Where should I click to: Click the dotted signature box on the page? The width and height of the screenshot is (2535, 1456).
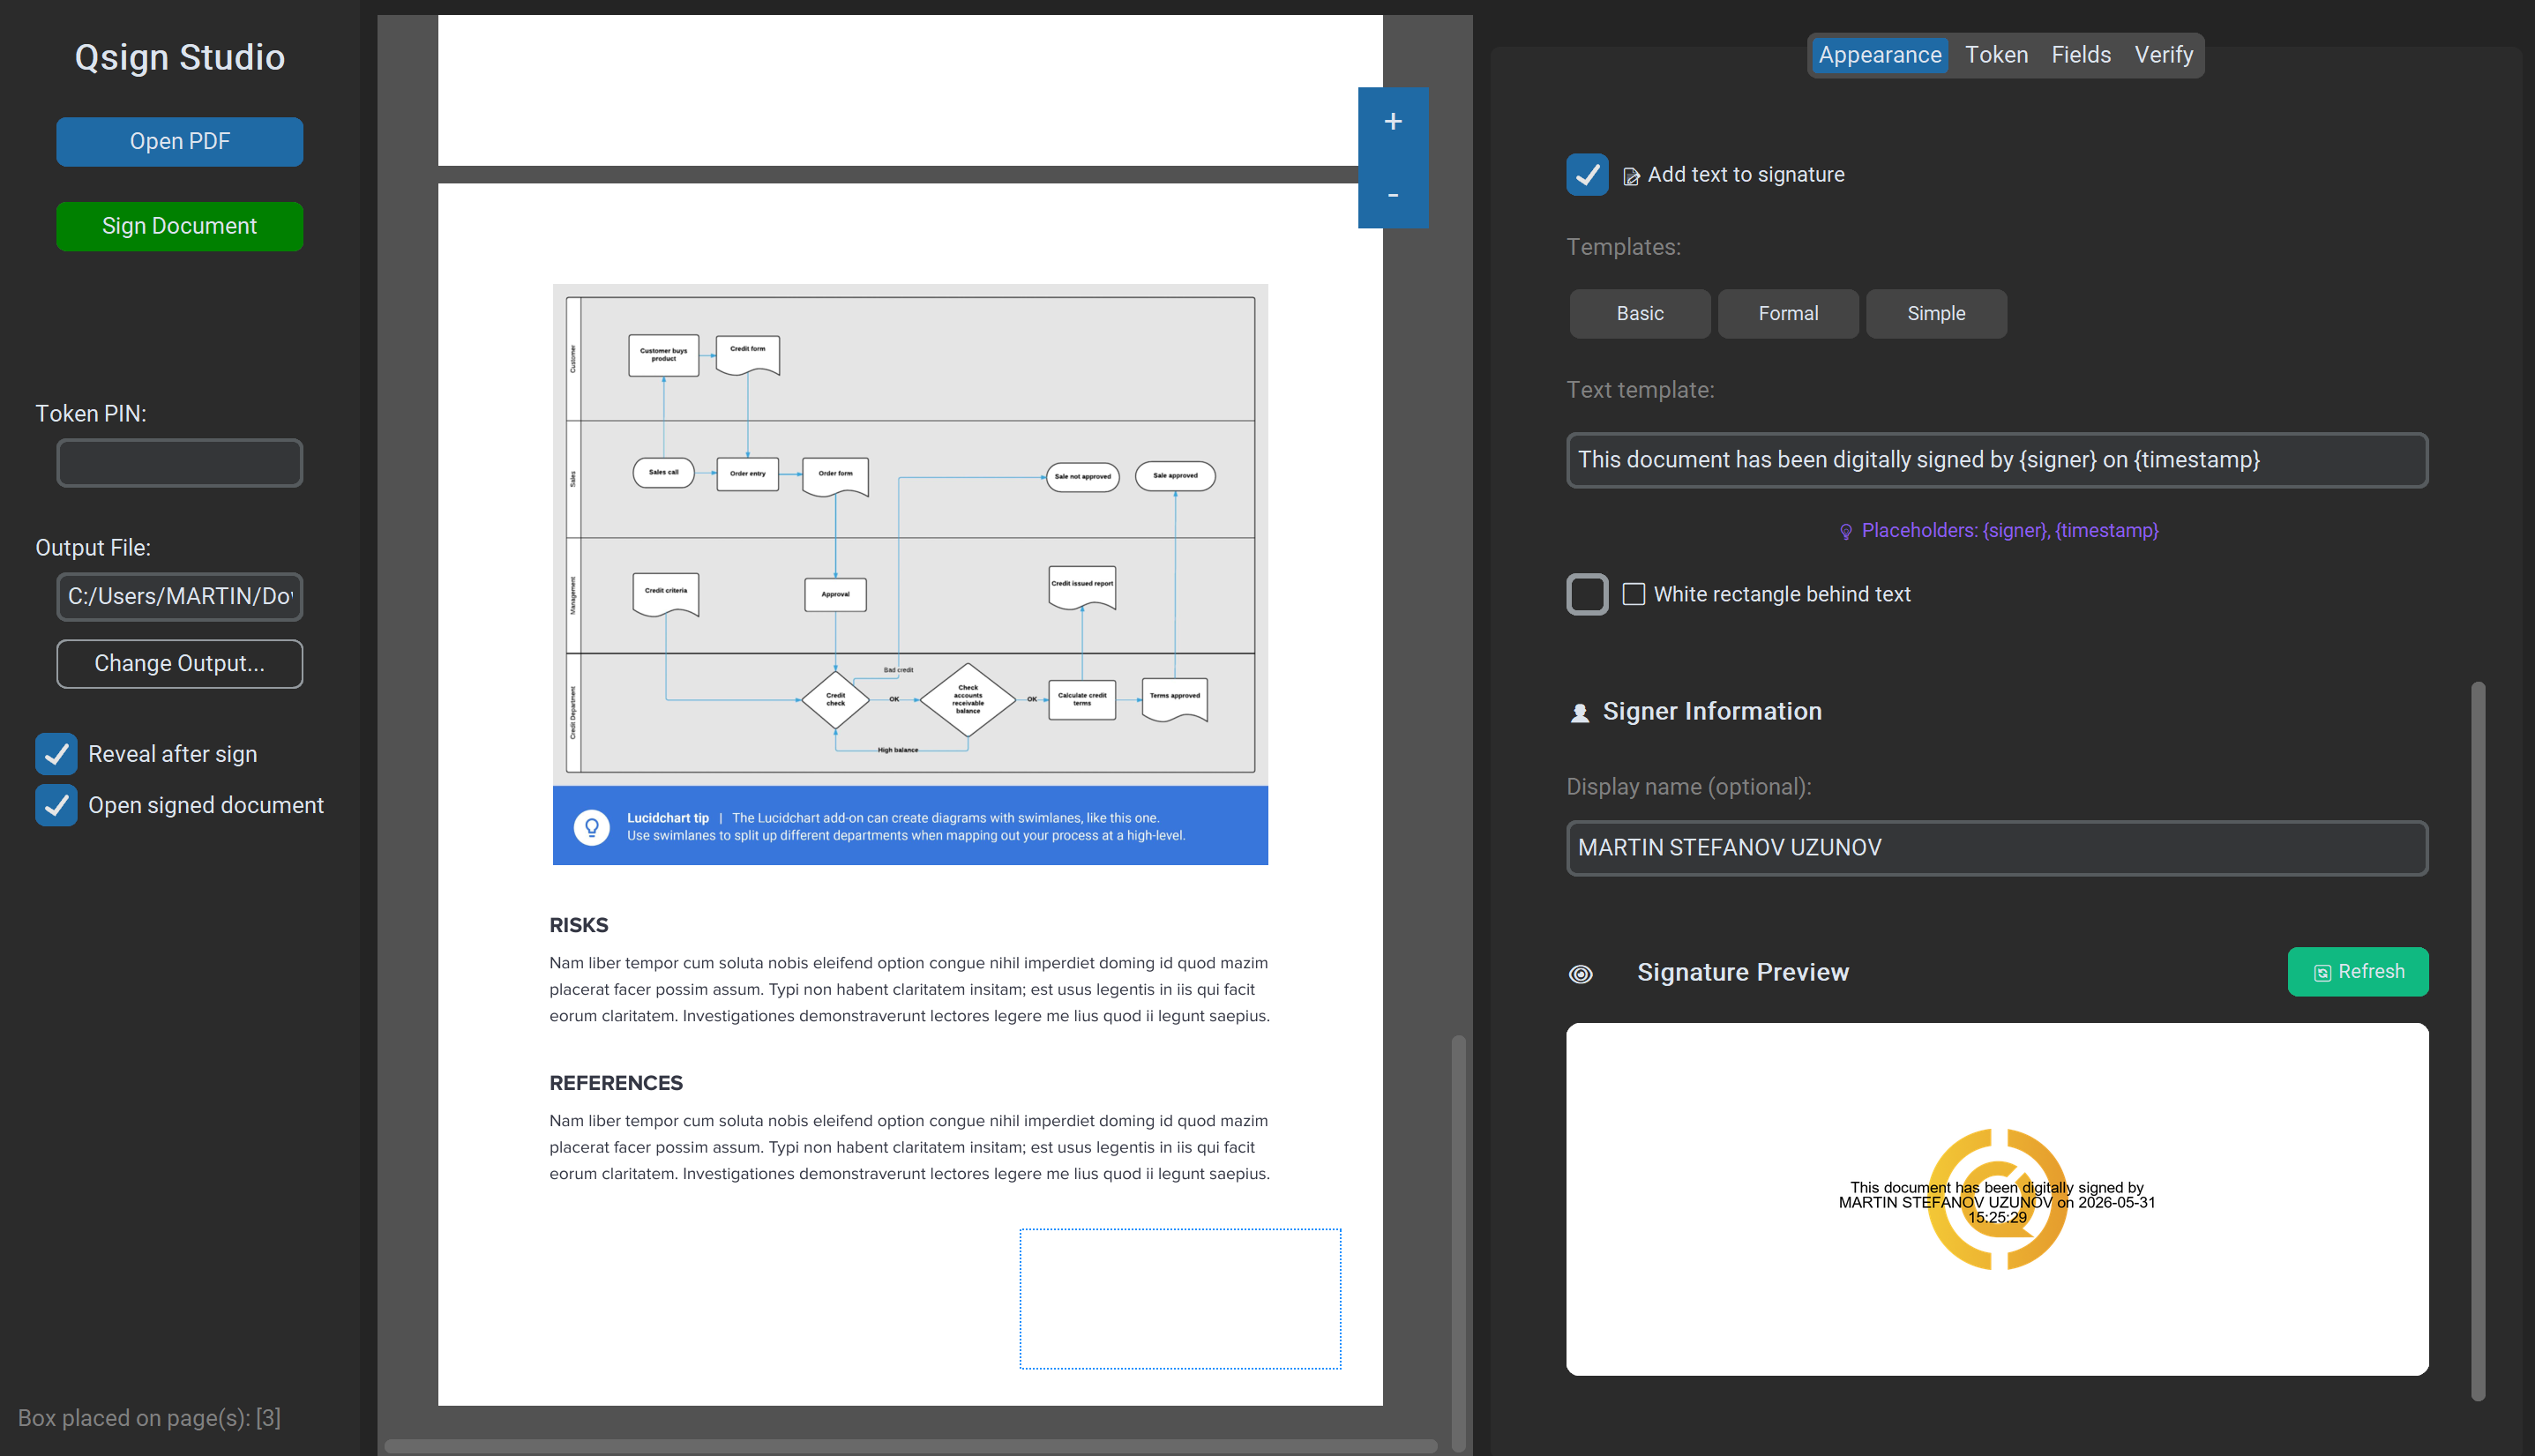point(1180,1298)
